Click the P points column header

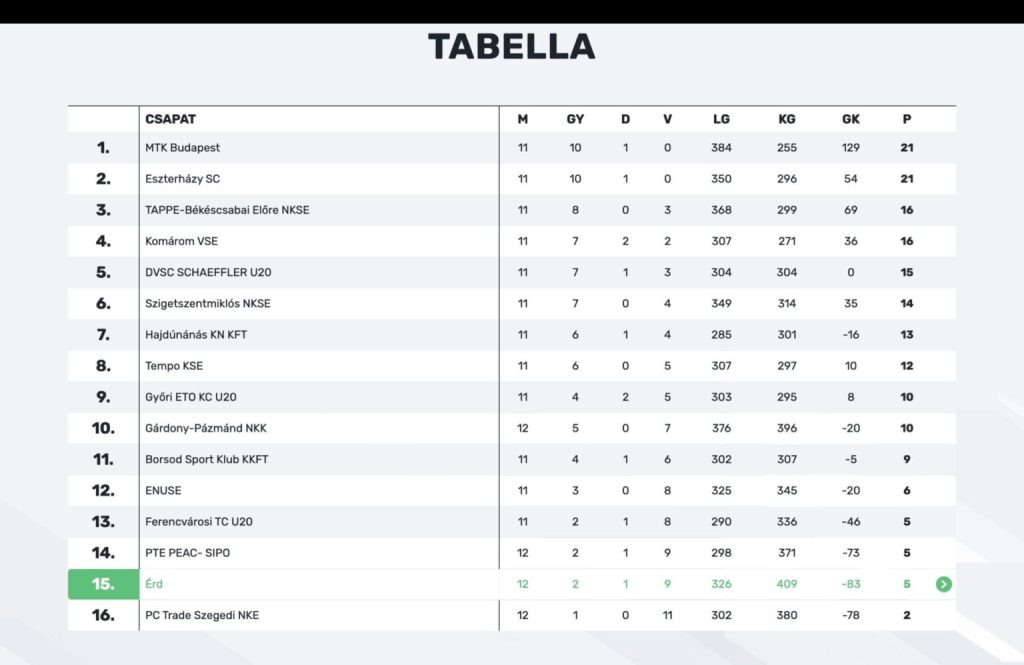[x=907, y=119]
